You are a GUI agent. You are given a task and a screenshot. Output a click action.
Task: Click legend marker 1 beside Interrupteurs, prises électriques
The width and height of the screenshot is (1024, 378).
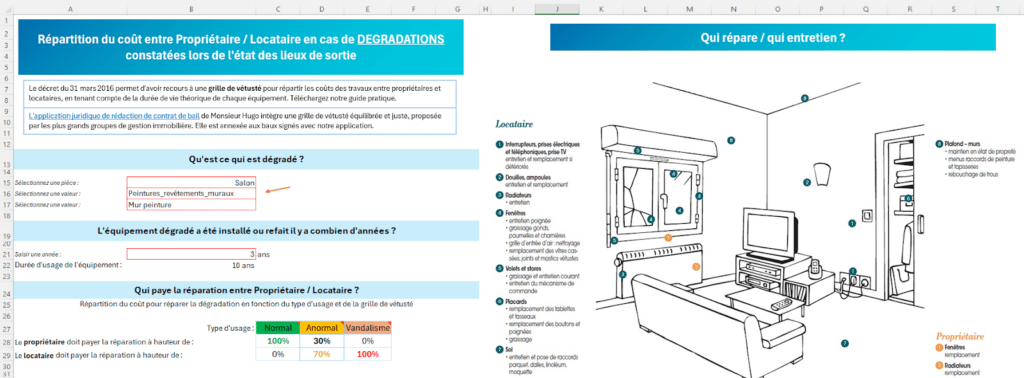(499, 144)
